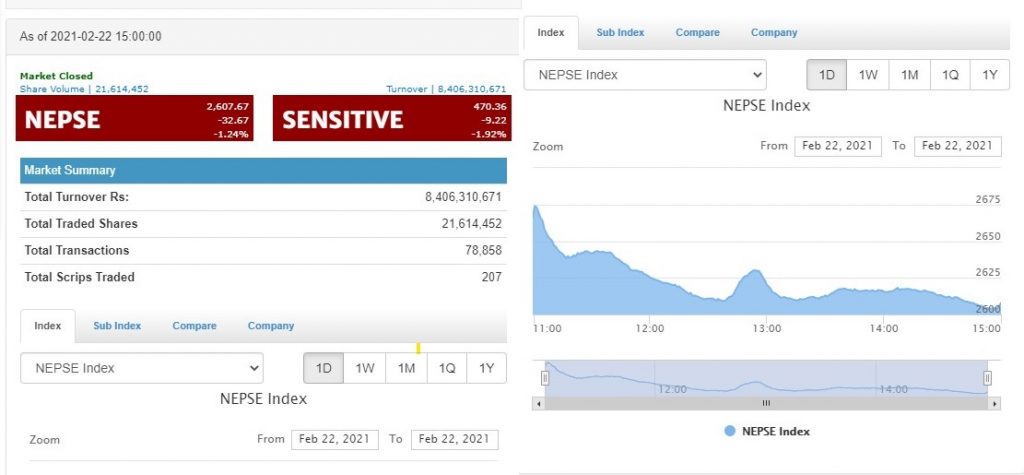Click the left navigator handle of chart
The image size is (1024, 475).
pyautogui.click(x=545, y=378)
